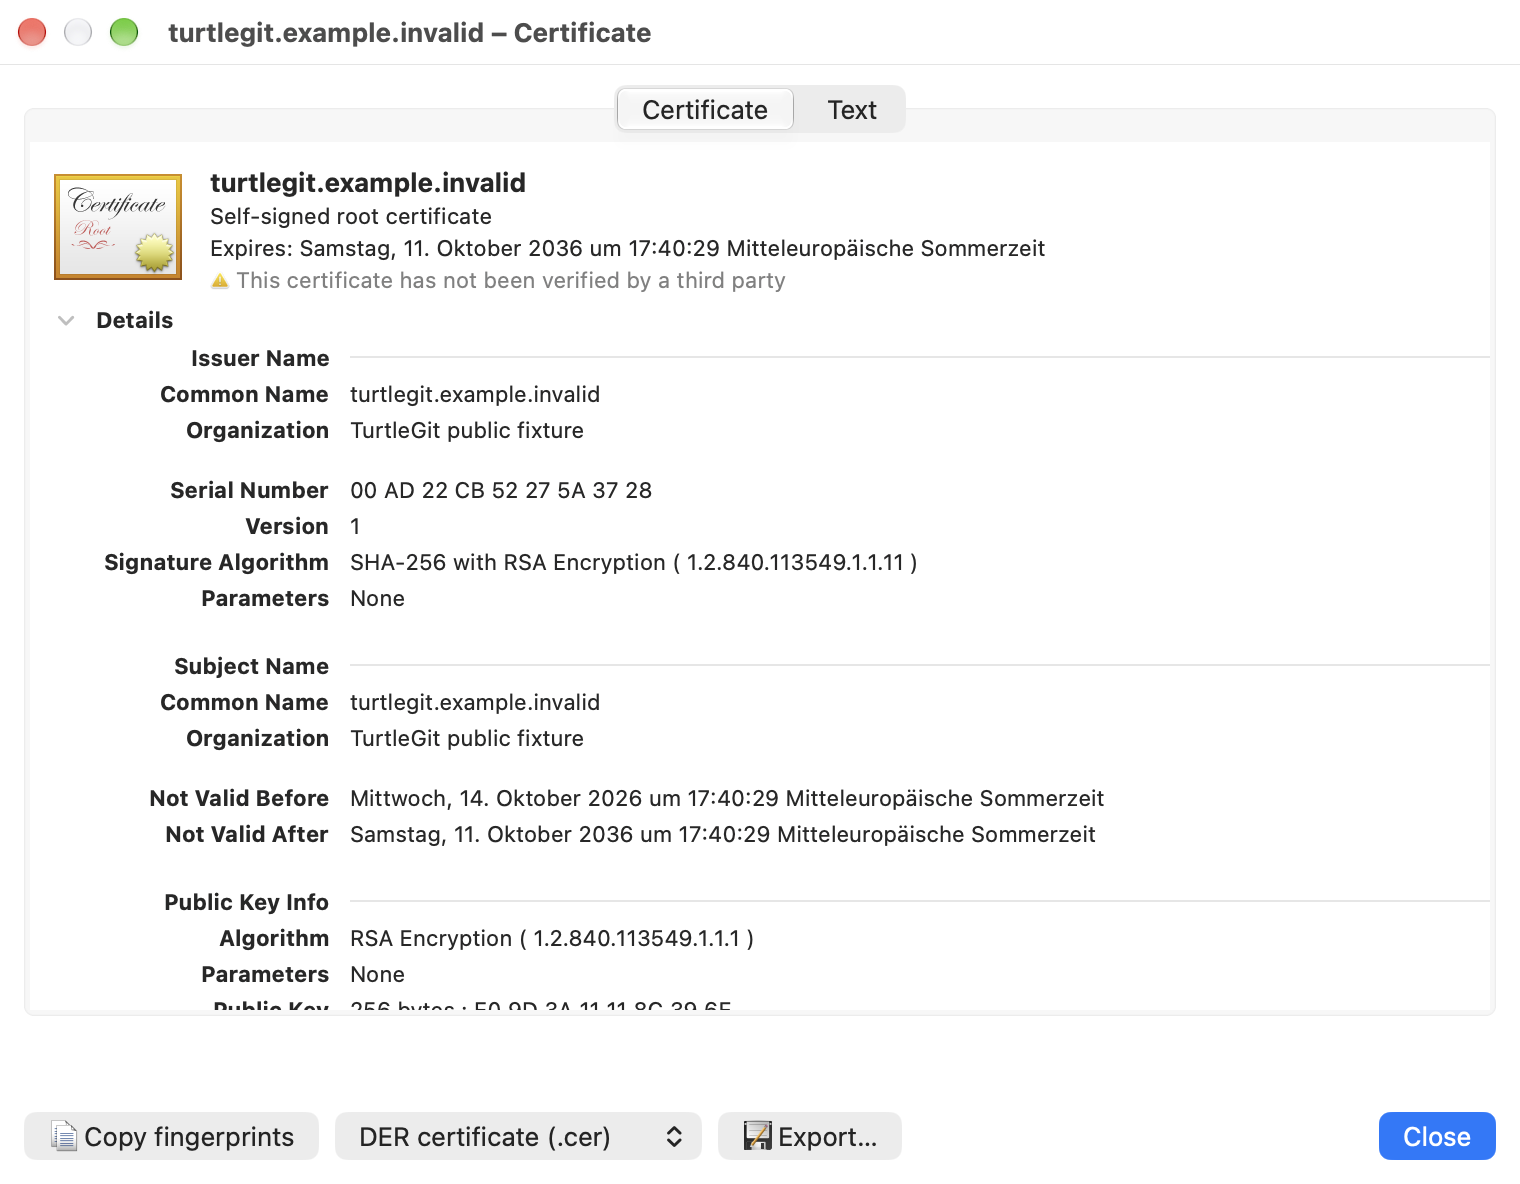Click the Not Valid After date value
The height and width of the screenshot is (1184, 1520).
(723, 834)
